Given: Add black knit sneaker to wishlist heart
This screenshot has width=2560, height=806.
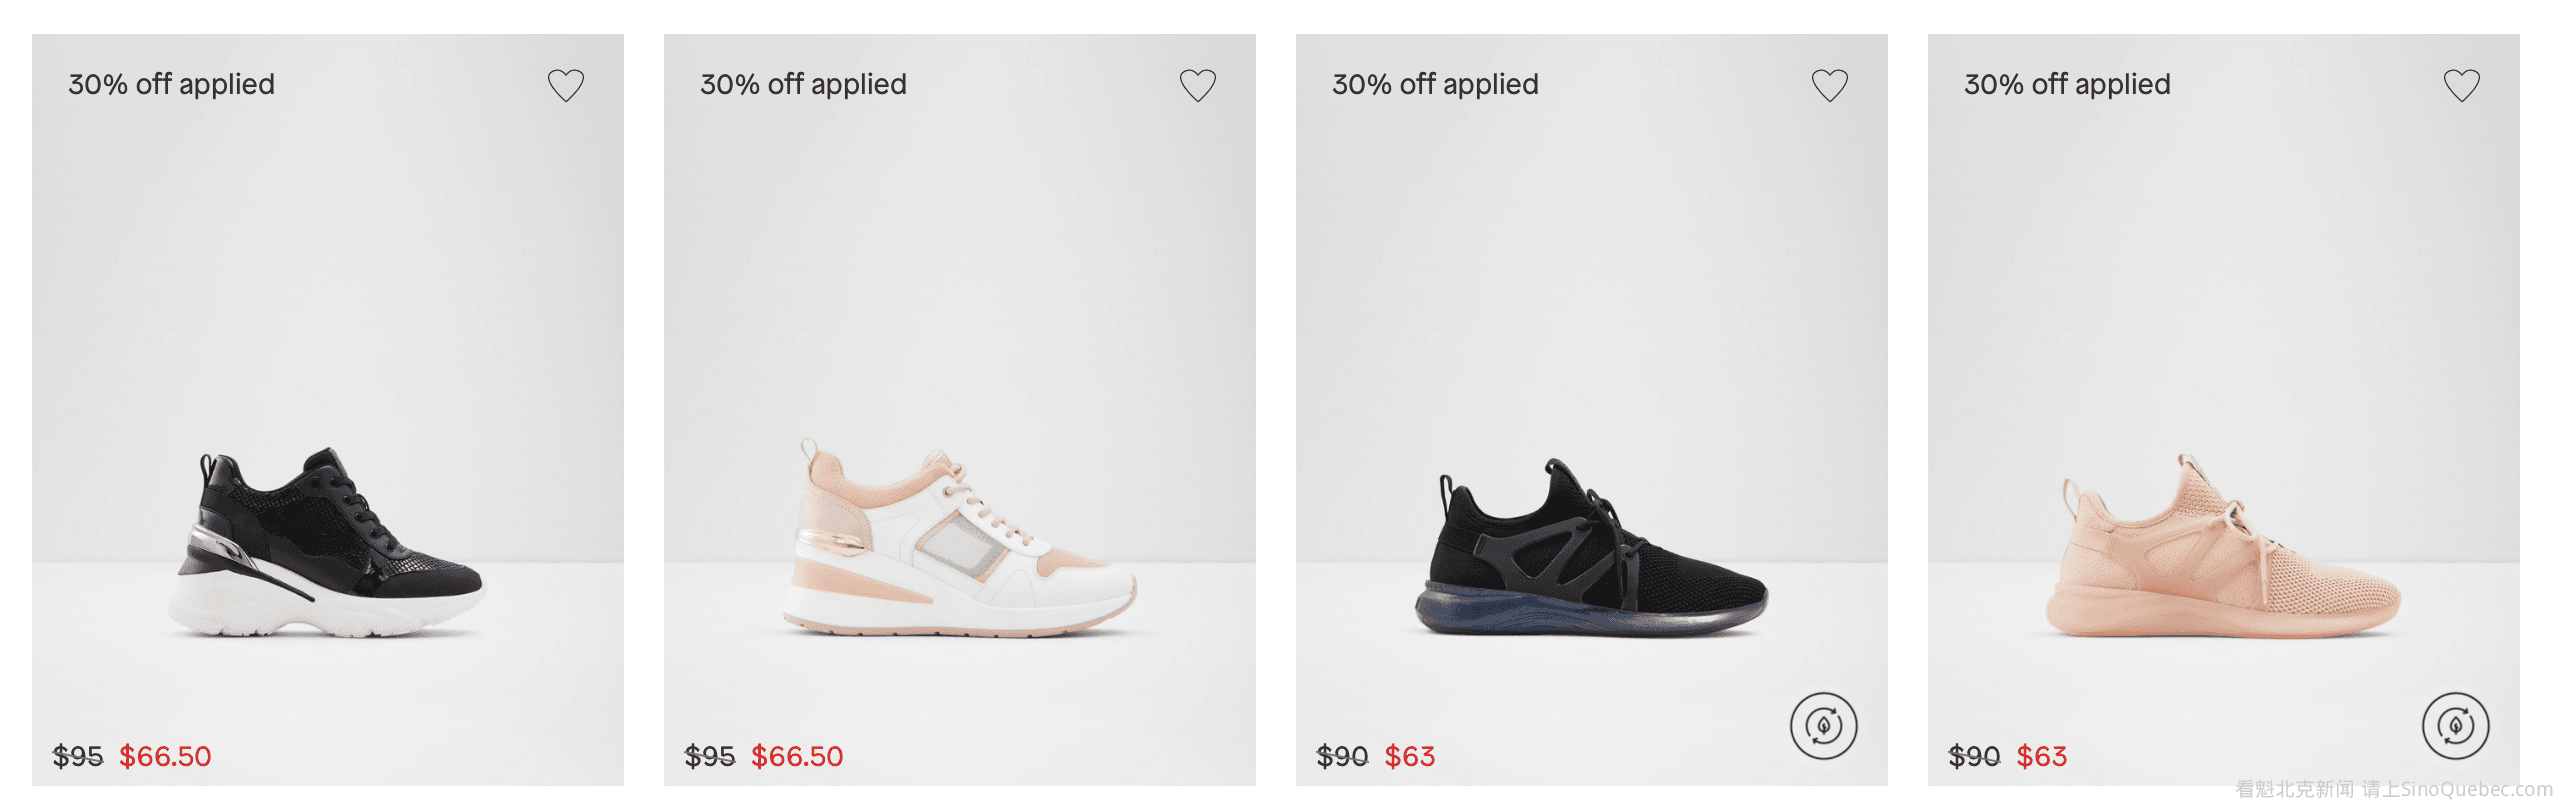Looking at the screenshot, I should (x=1829, y=85).
